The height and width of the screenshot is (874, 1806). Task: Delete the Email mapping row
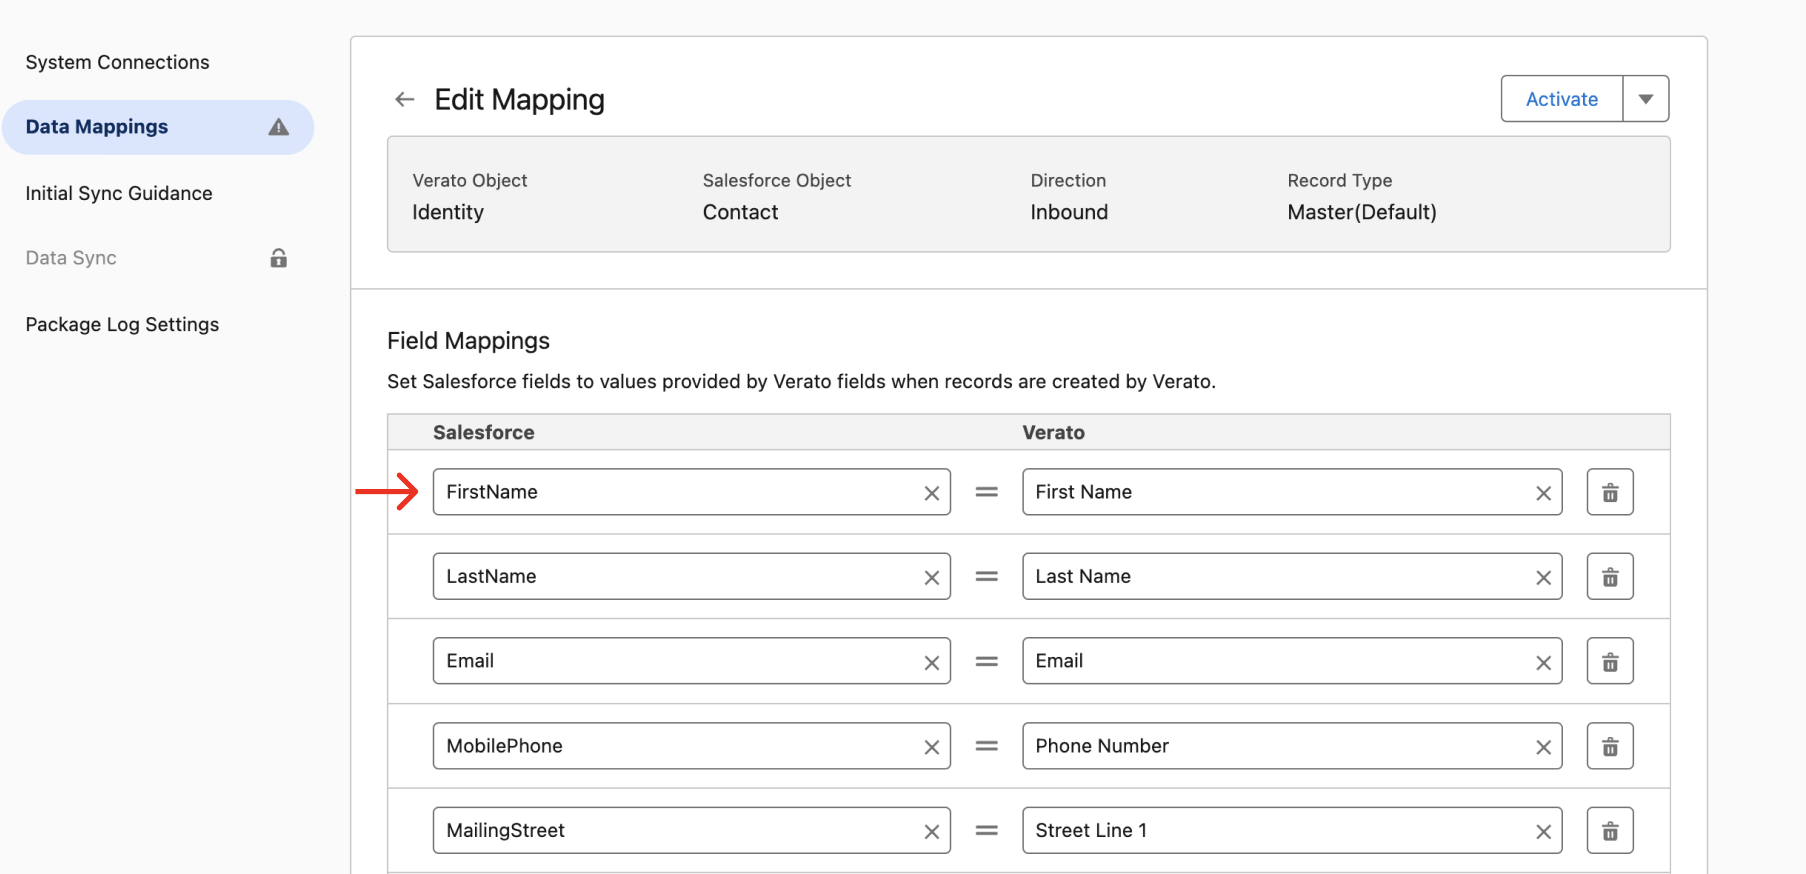click(x=1610, y=661)
